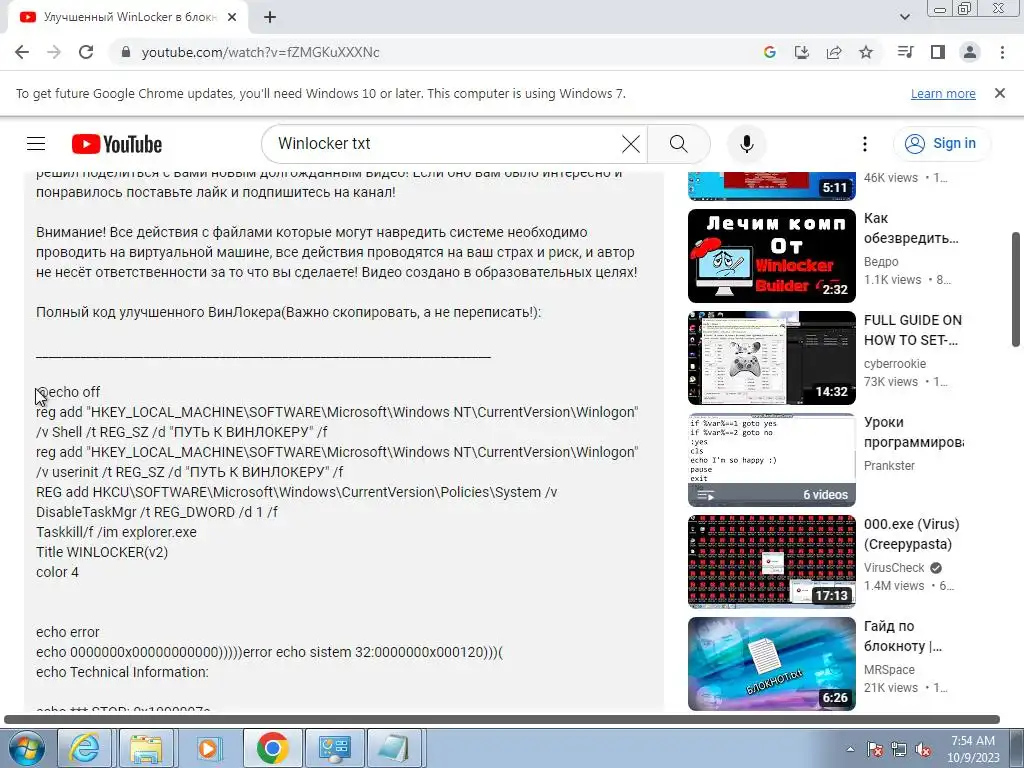Image resolution: width=1024 pixels, height=768 pixels.
Task: Visit the cyberrookie channel name
Action: (x=895, y=364)
